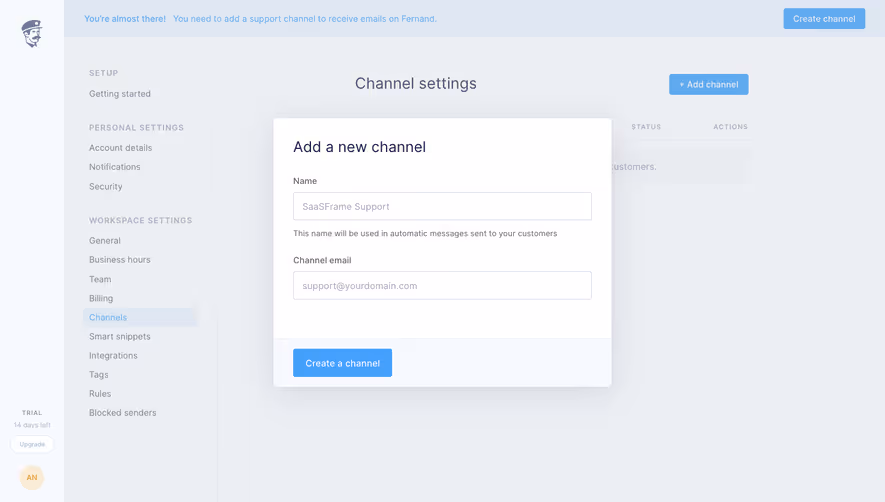Click the WORKSPACE SETTINGS section label
The width and height of the screenshot is (885, 502).
(x=141, y=220)
